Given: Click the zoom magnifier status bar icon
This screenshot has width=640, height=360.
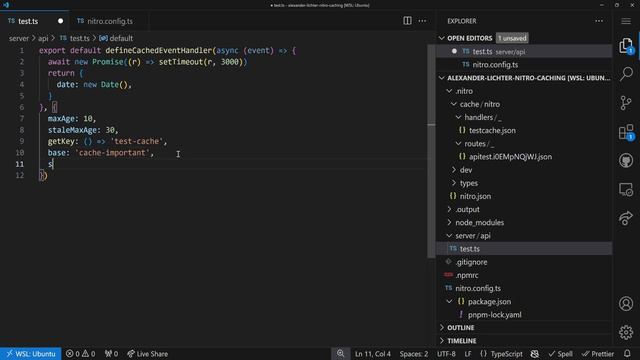Looking at the screenshot, I should (x=340, y=353).
